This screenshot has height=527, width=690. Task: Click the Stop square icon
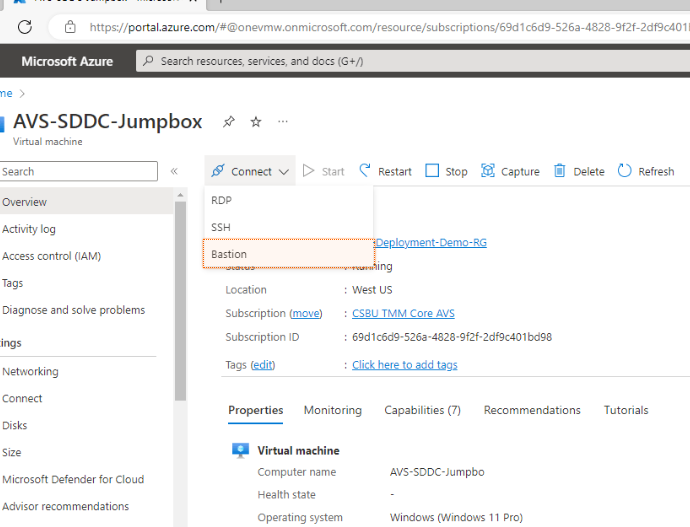click(432, 170)
